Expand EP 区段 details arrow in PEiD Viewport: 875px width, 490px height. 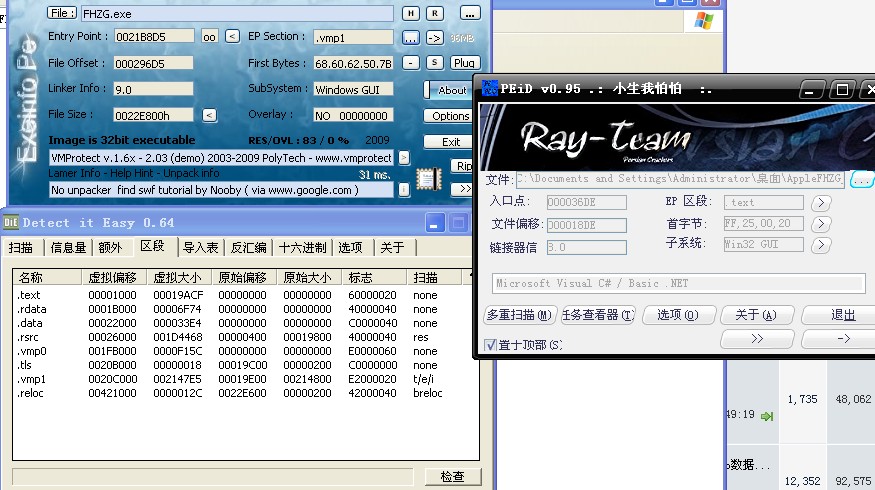pos(821,203)
